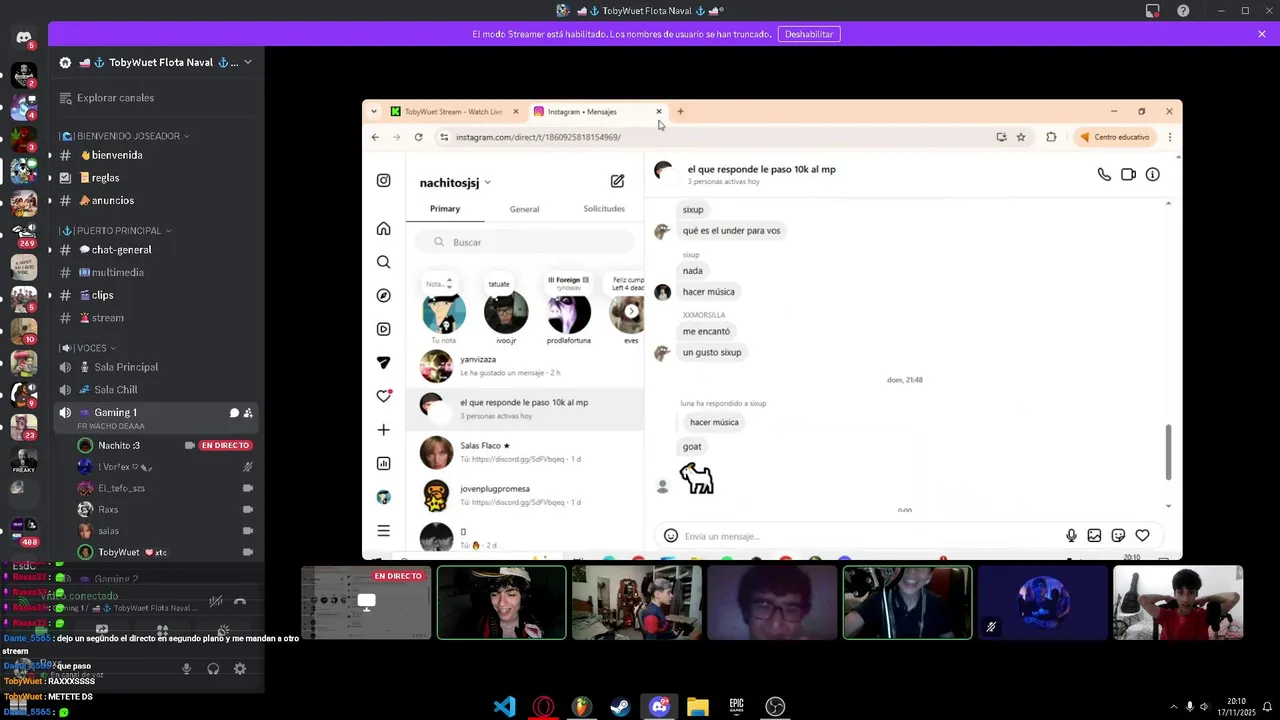This screenshot has height=720, width=1280.
Task: Open Instagram search icon in sidebar
Action: click(383, 262)
